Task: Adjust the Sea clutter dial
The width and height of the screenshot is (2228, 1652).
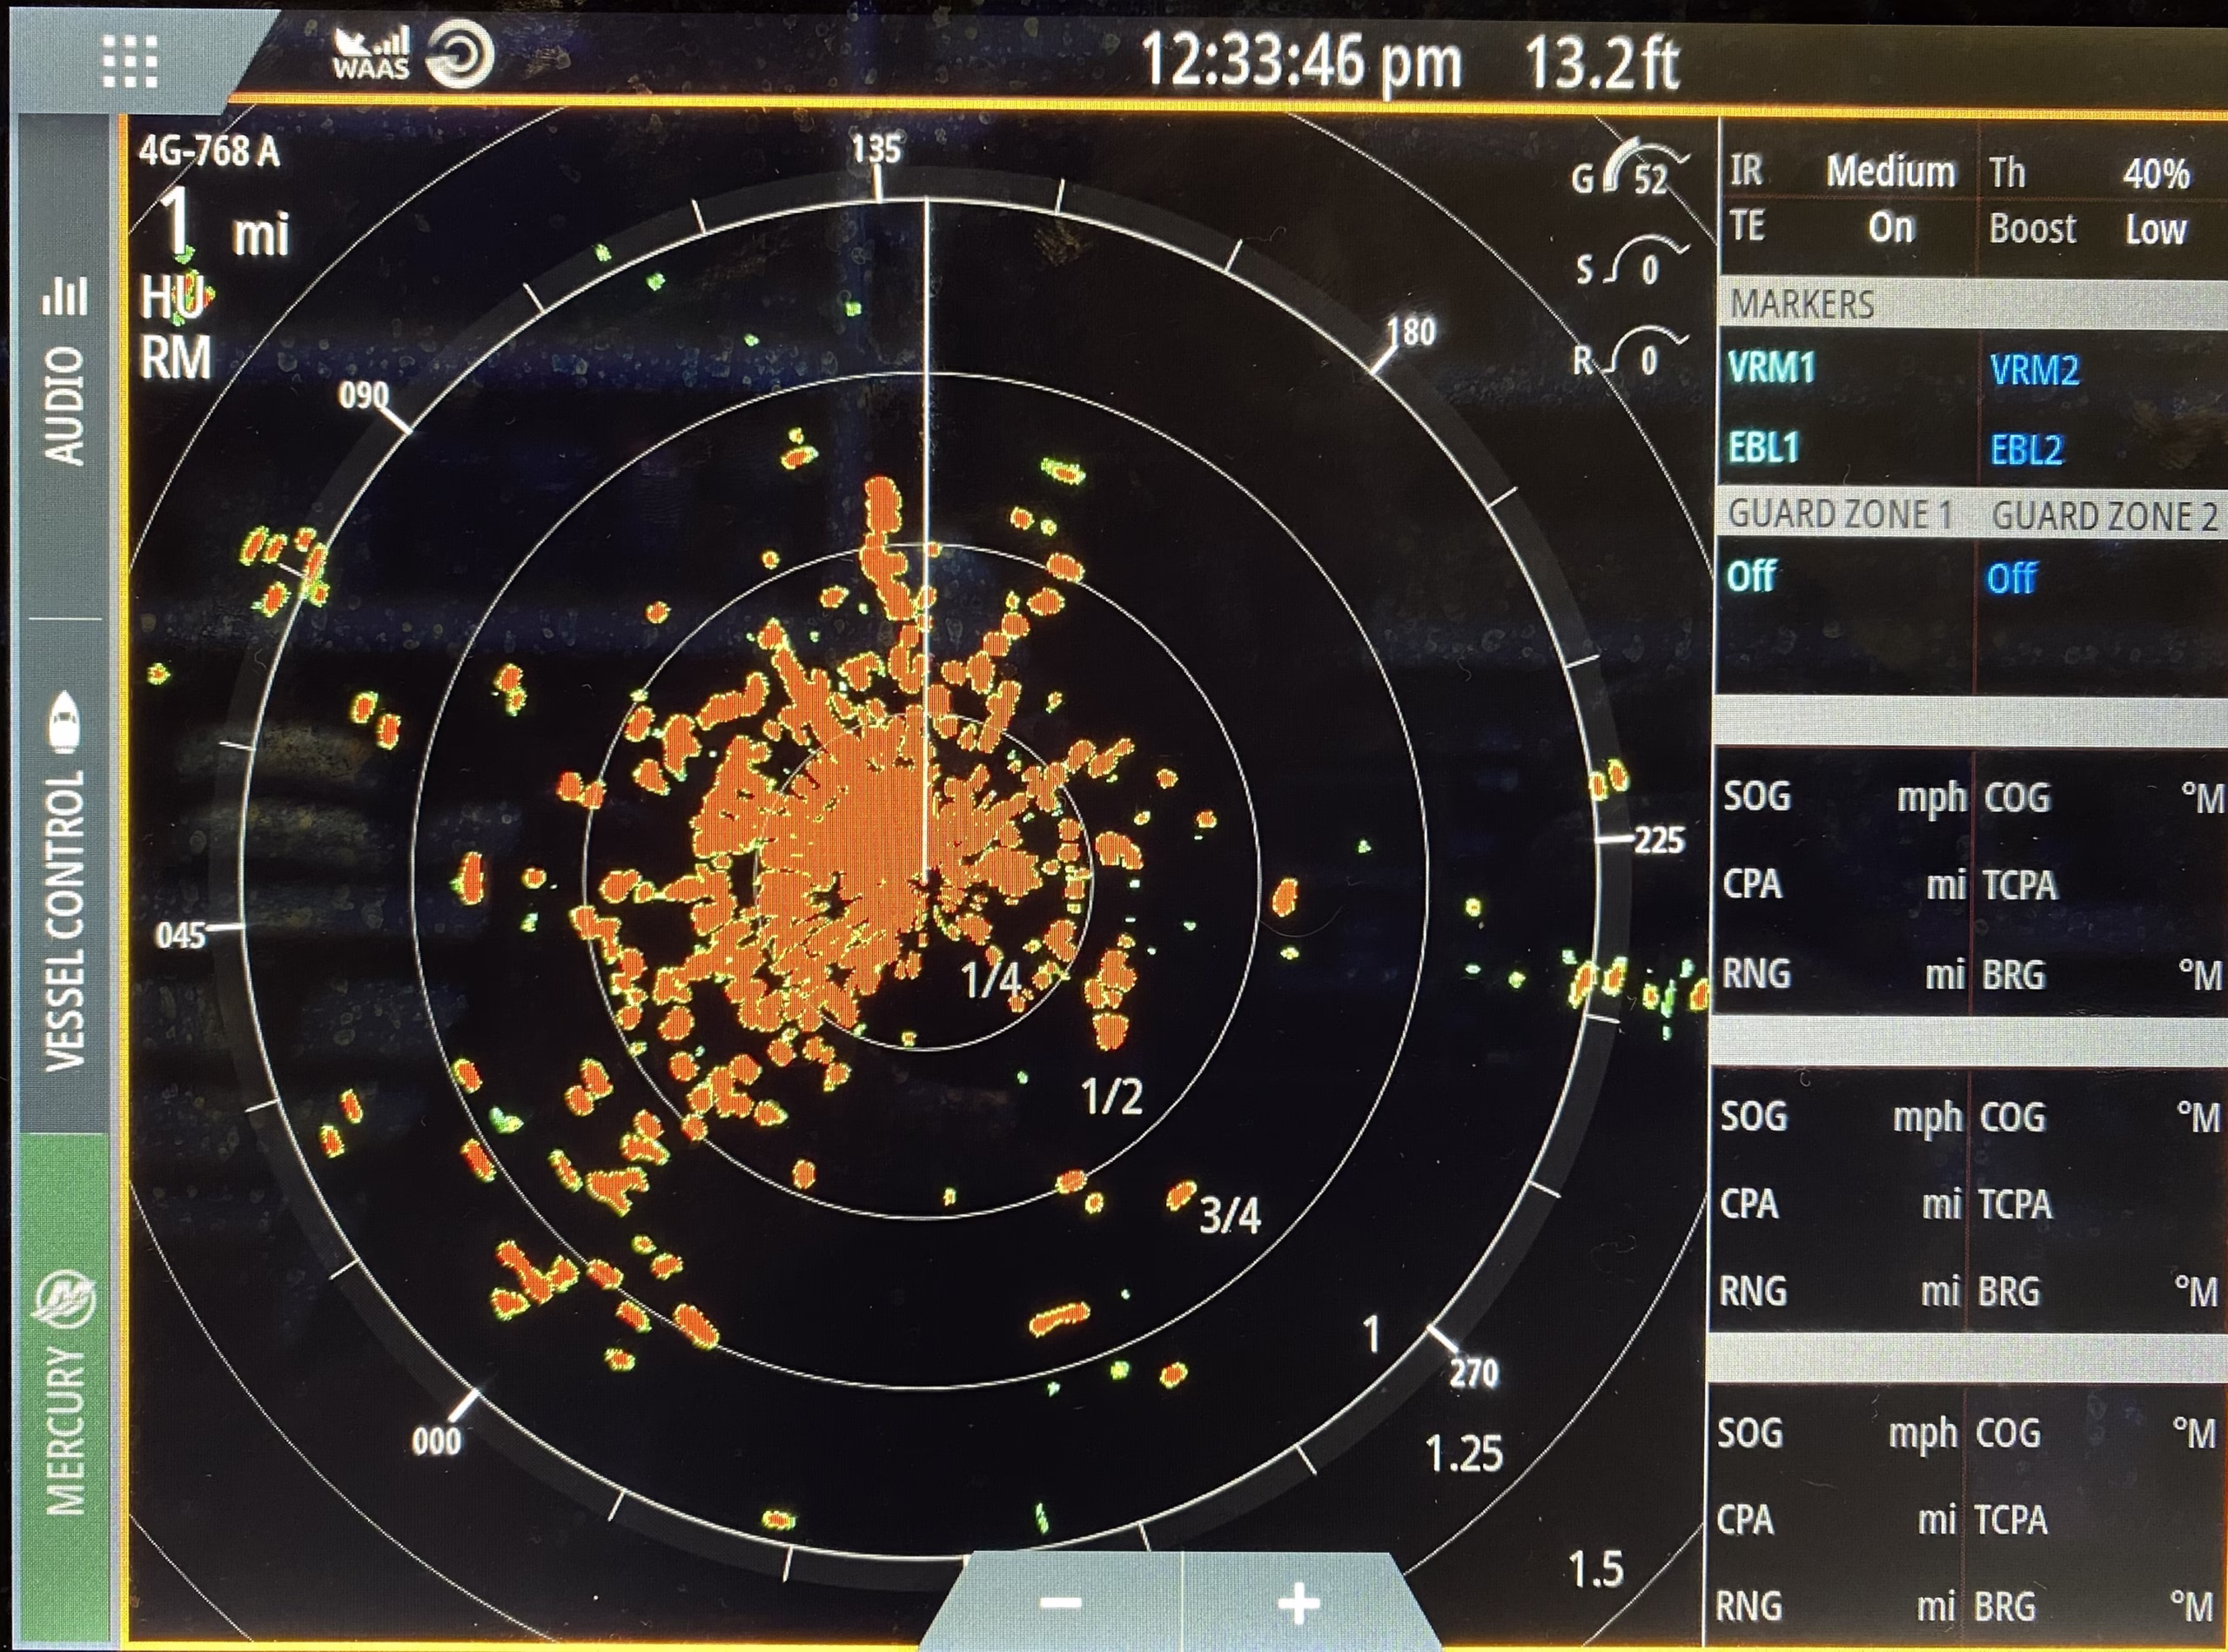Action: [1632, 264]
